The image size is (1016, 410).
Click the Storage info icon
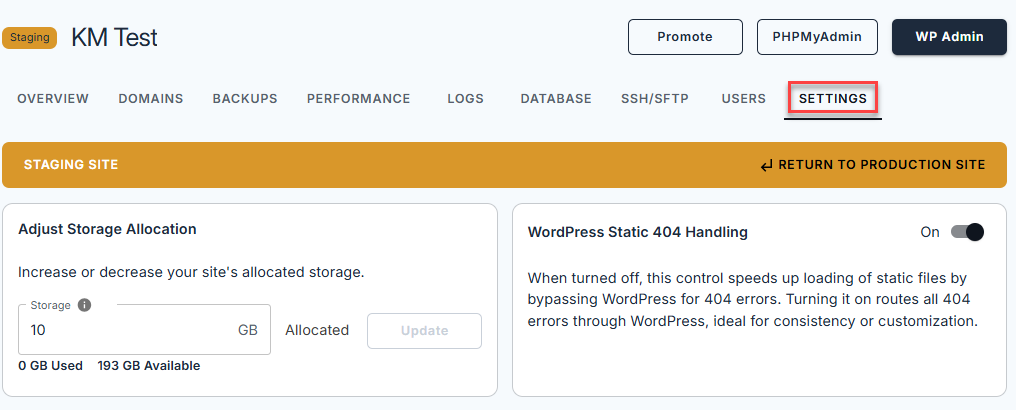click(x=85, y=305)
